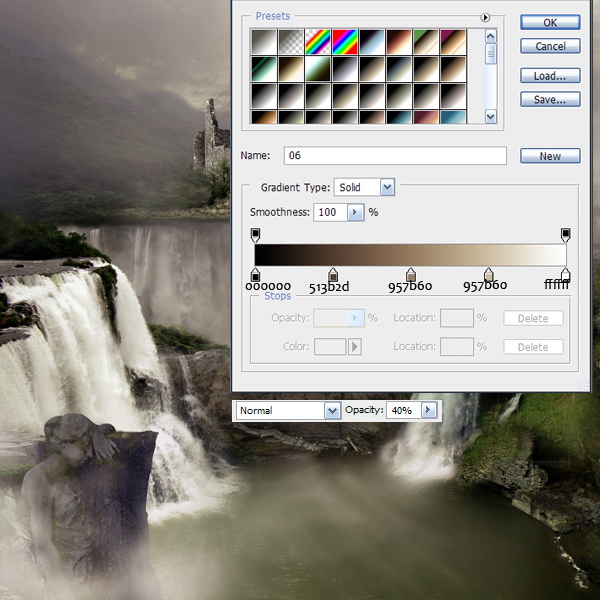600x600 pixels.
Task: Click the left opacity stop above gradient bar
Action: [x=255, y=234]
